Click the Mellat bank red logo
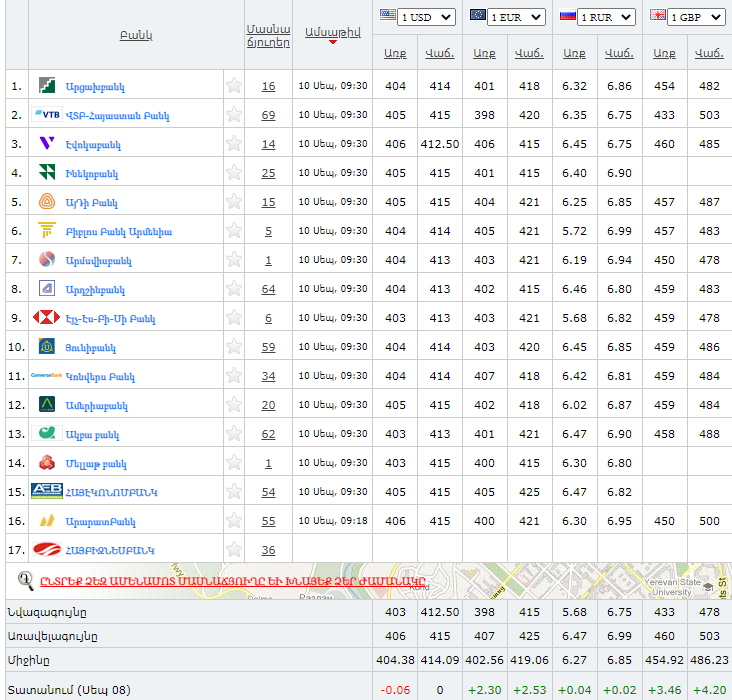Screen dimensions: 732x700 click(x=47, y=462)
